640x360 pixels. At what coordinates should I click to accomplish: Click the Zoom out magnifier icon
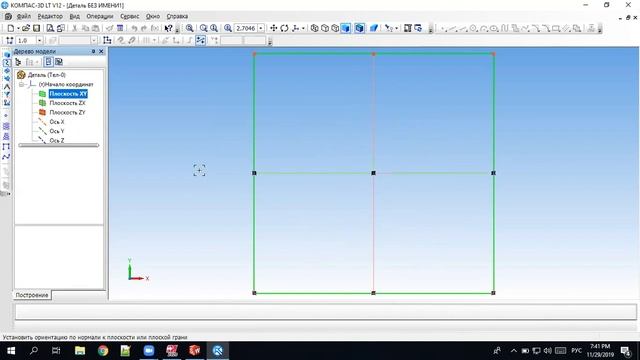click(x=214, y=28)
